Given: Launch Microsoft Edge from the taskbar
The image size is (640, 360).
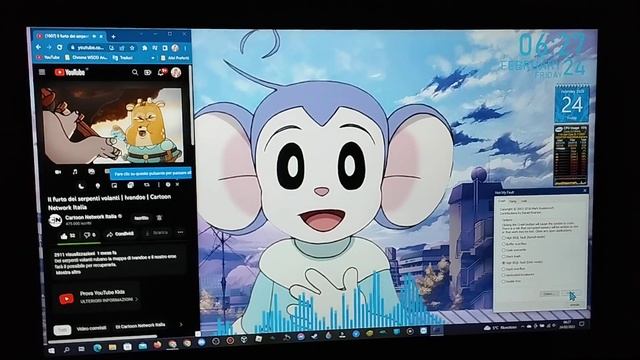Looking at the screenshot, I should click(97, 348).
